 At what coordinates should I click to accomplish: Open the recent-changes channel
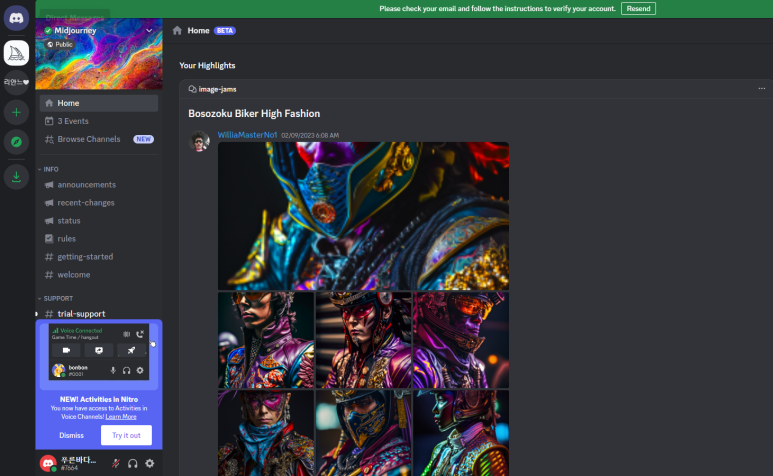tap(99, 203)
